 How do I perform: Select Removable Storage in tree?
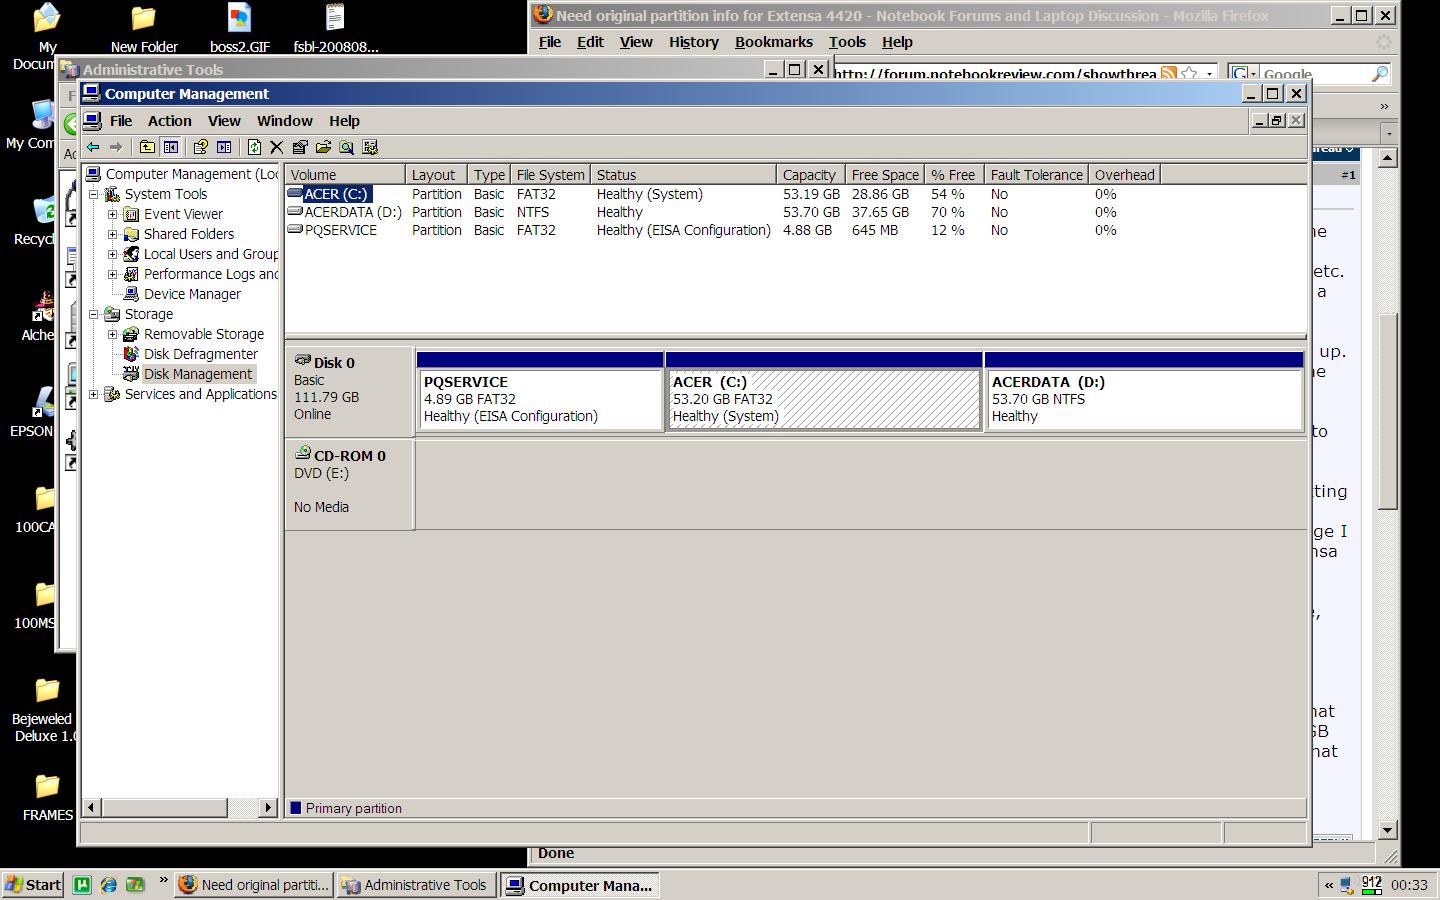[204, 334]
